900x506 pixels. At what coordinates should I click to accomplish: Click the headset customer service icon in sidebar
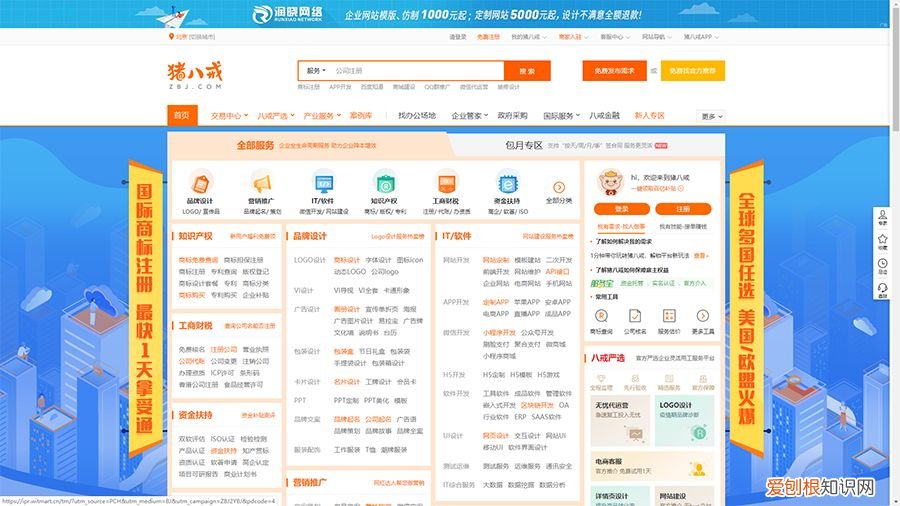coord(882,288)
